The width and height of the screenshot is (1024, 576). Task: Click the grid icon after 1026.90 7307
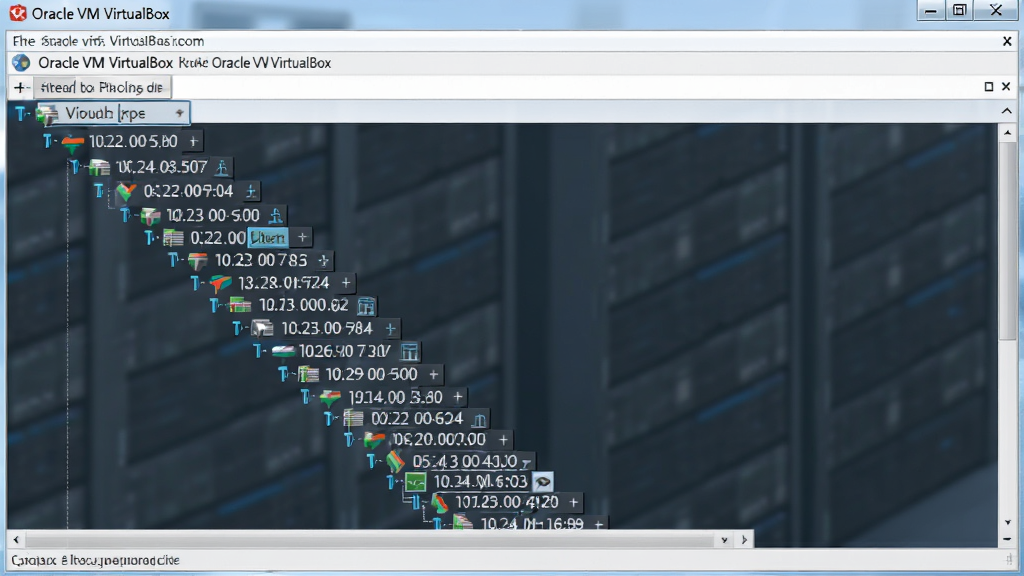(x=409, y=352)
